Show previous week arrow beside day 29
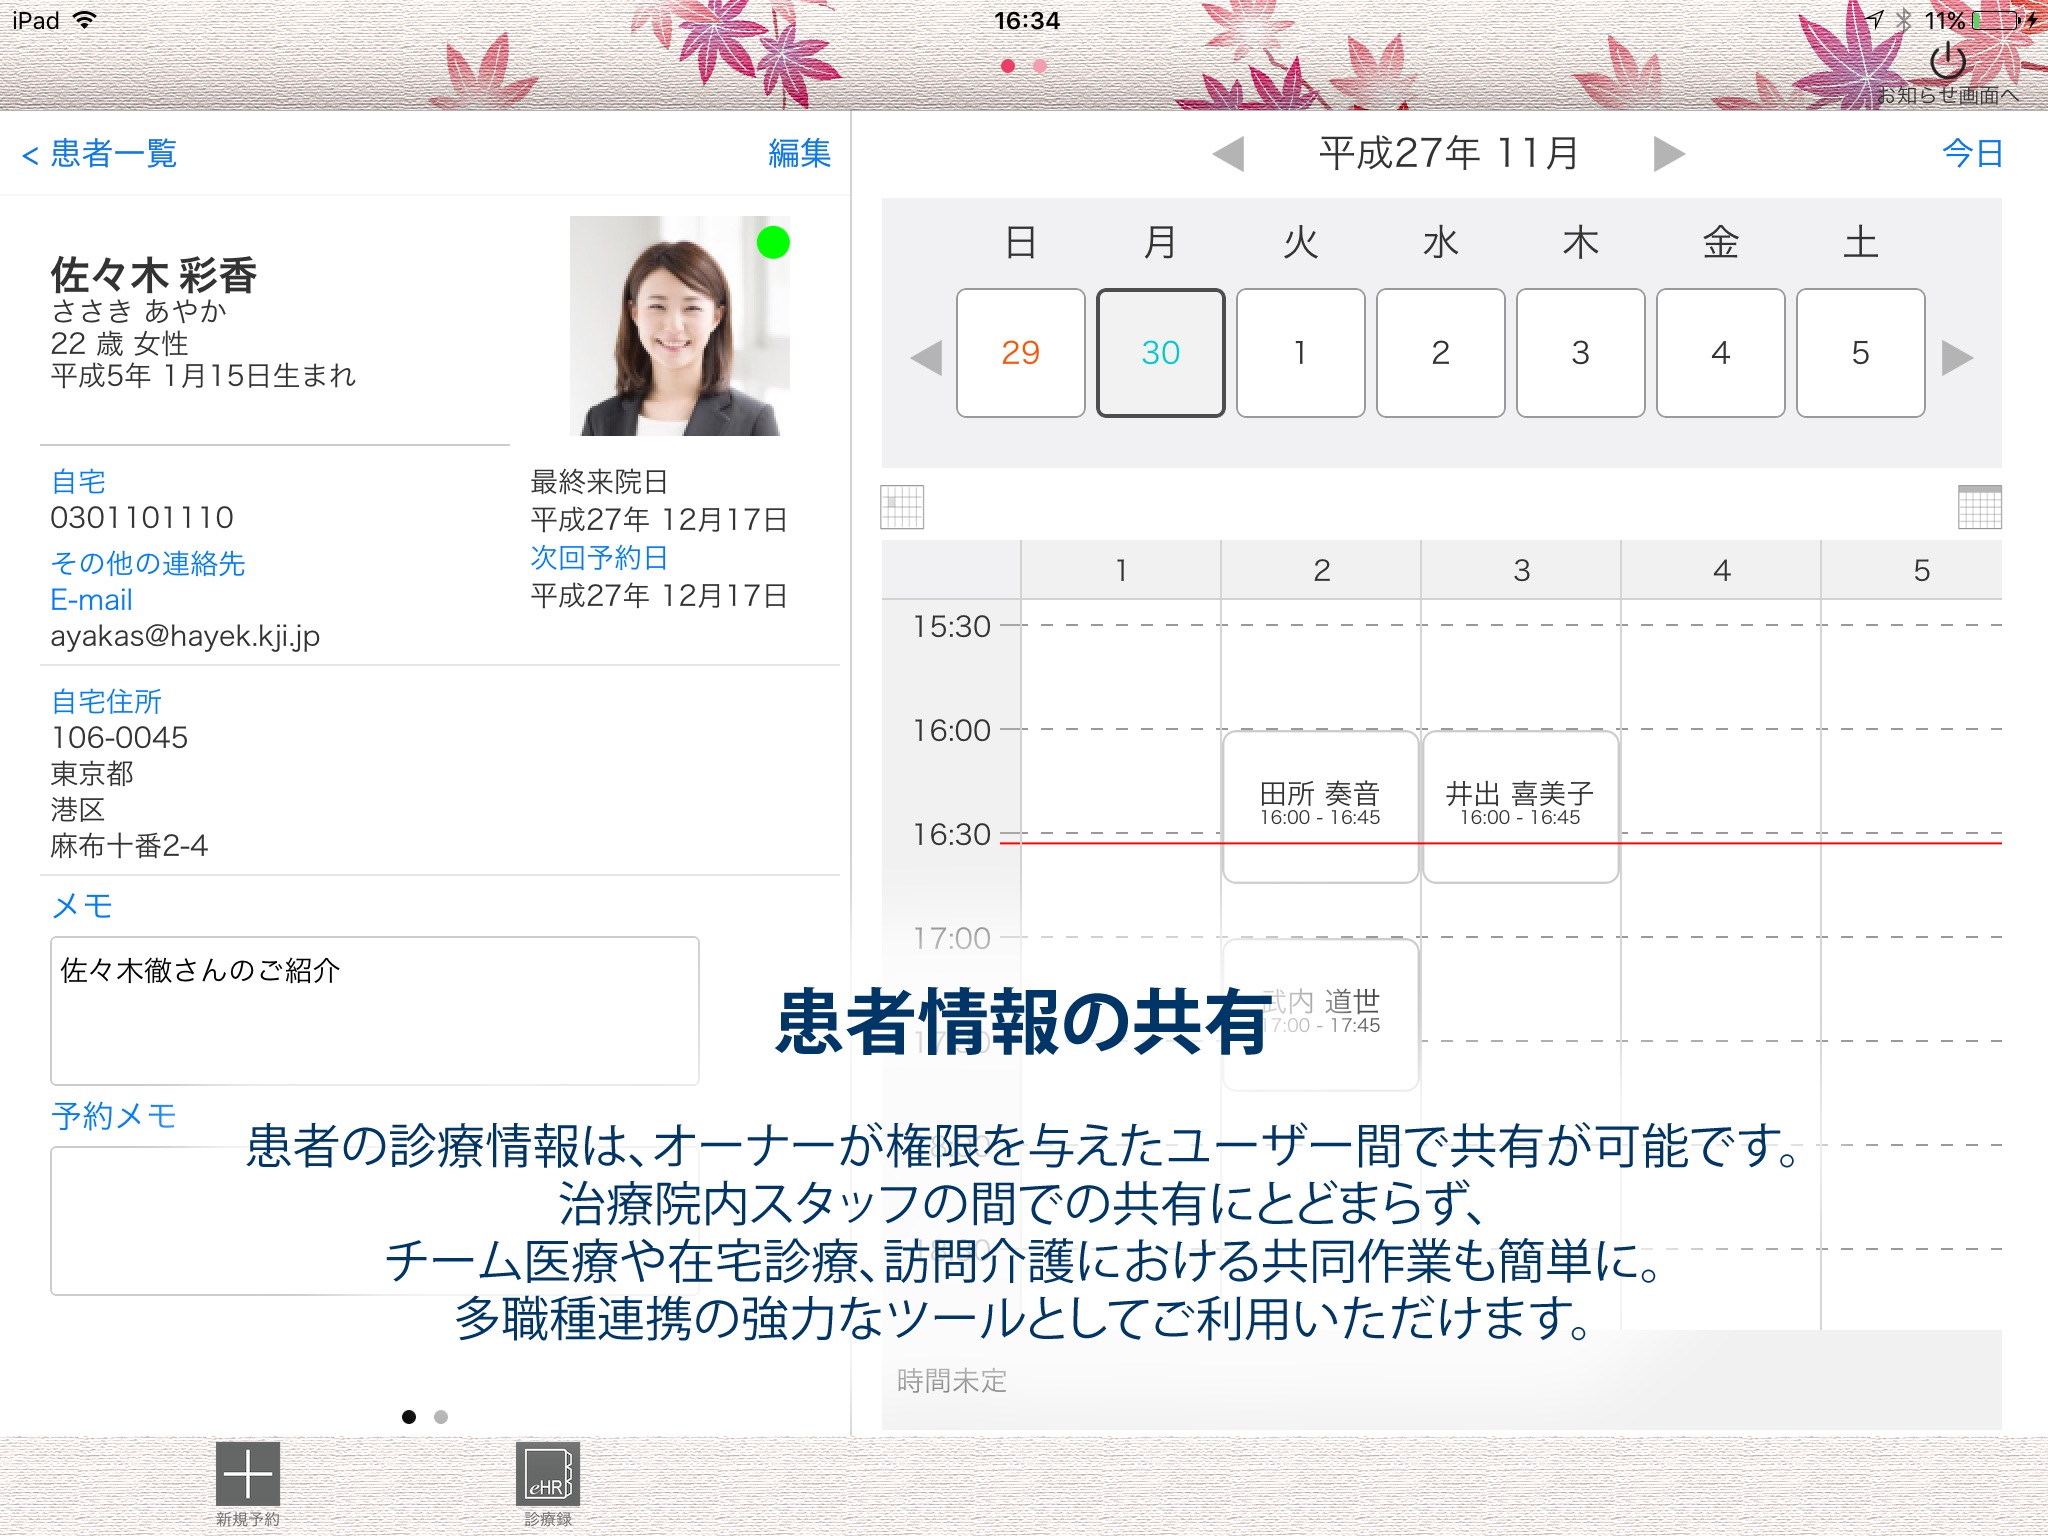This screenshot has width=2048, height=1536. pos(927,357)
